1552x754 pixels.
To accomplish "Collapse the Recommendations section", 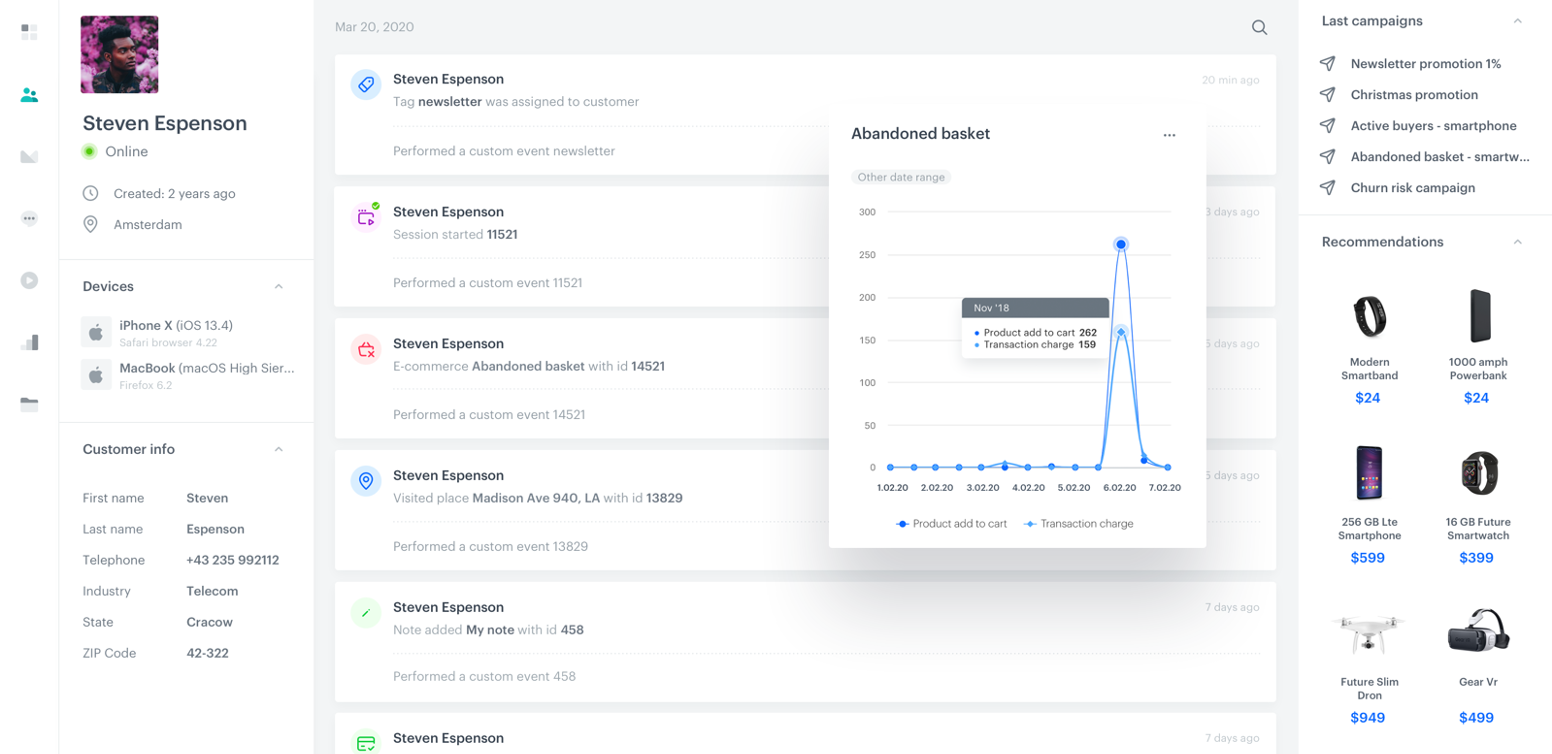I will [1517, 242].
